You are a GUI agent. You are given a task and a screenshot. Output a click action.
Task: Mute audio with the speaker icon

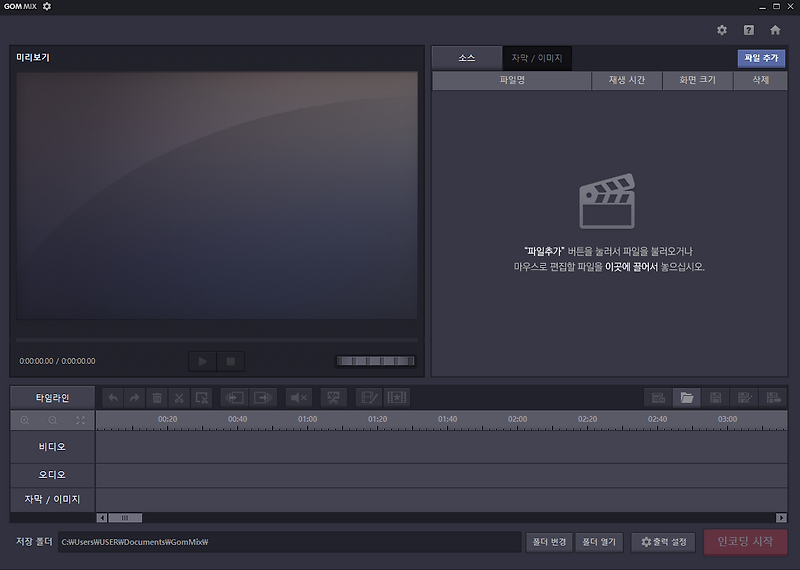(x=298, y=398)
